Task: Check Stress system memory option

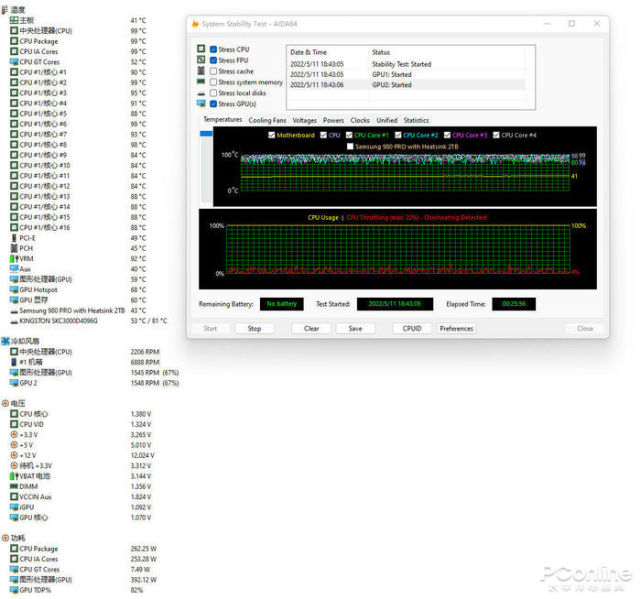Action: pyautogui.click(x=213, y=82)
